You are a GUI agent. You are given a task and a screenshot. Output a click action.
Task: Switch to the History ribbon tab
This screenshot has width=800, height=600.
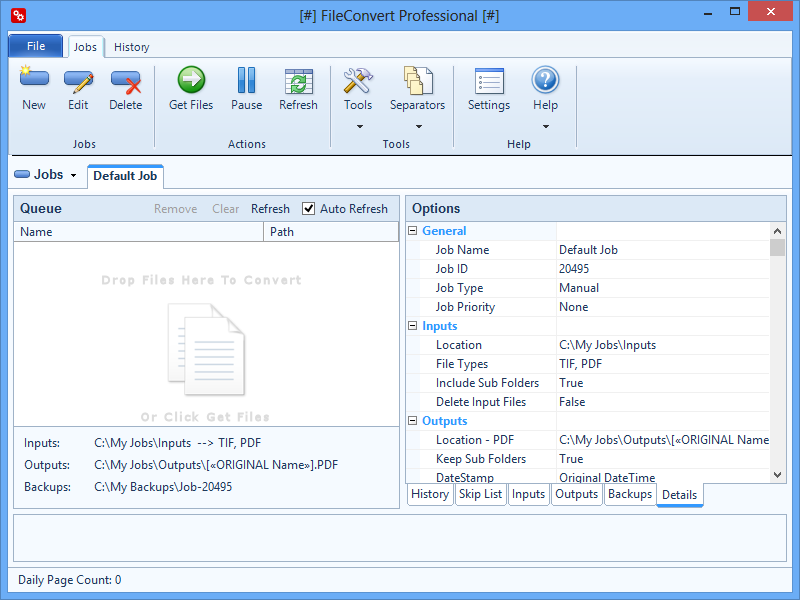pyautogui.click(x=132, y=47)
